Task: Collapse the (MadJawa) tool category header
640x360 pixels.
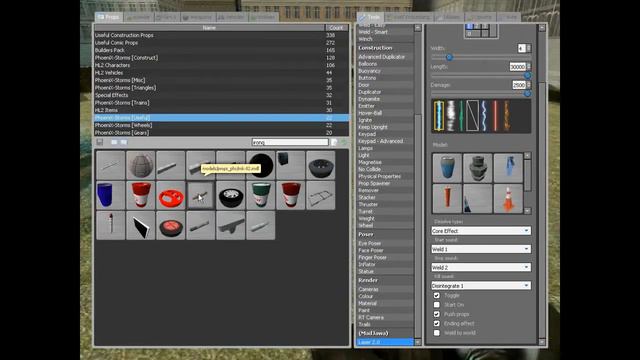Action: 385,333
